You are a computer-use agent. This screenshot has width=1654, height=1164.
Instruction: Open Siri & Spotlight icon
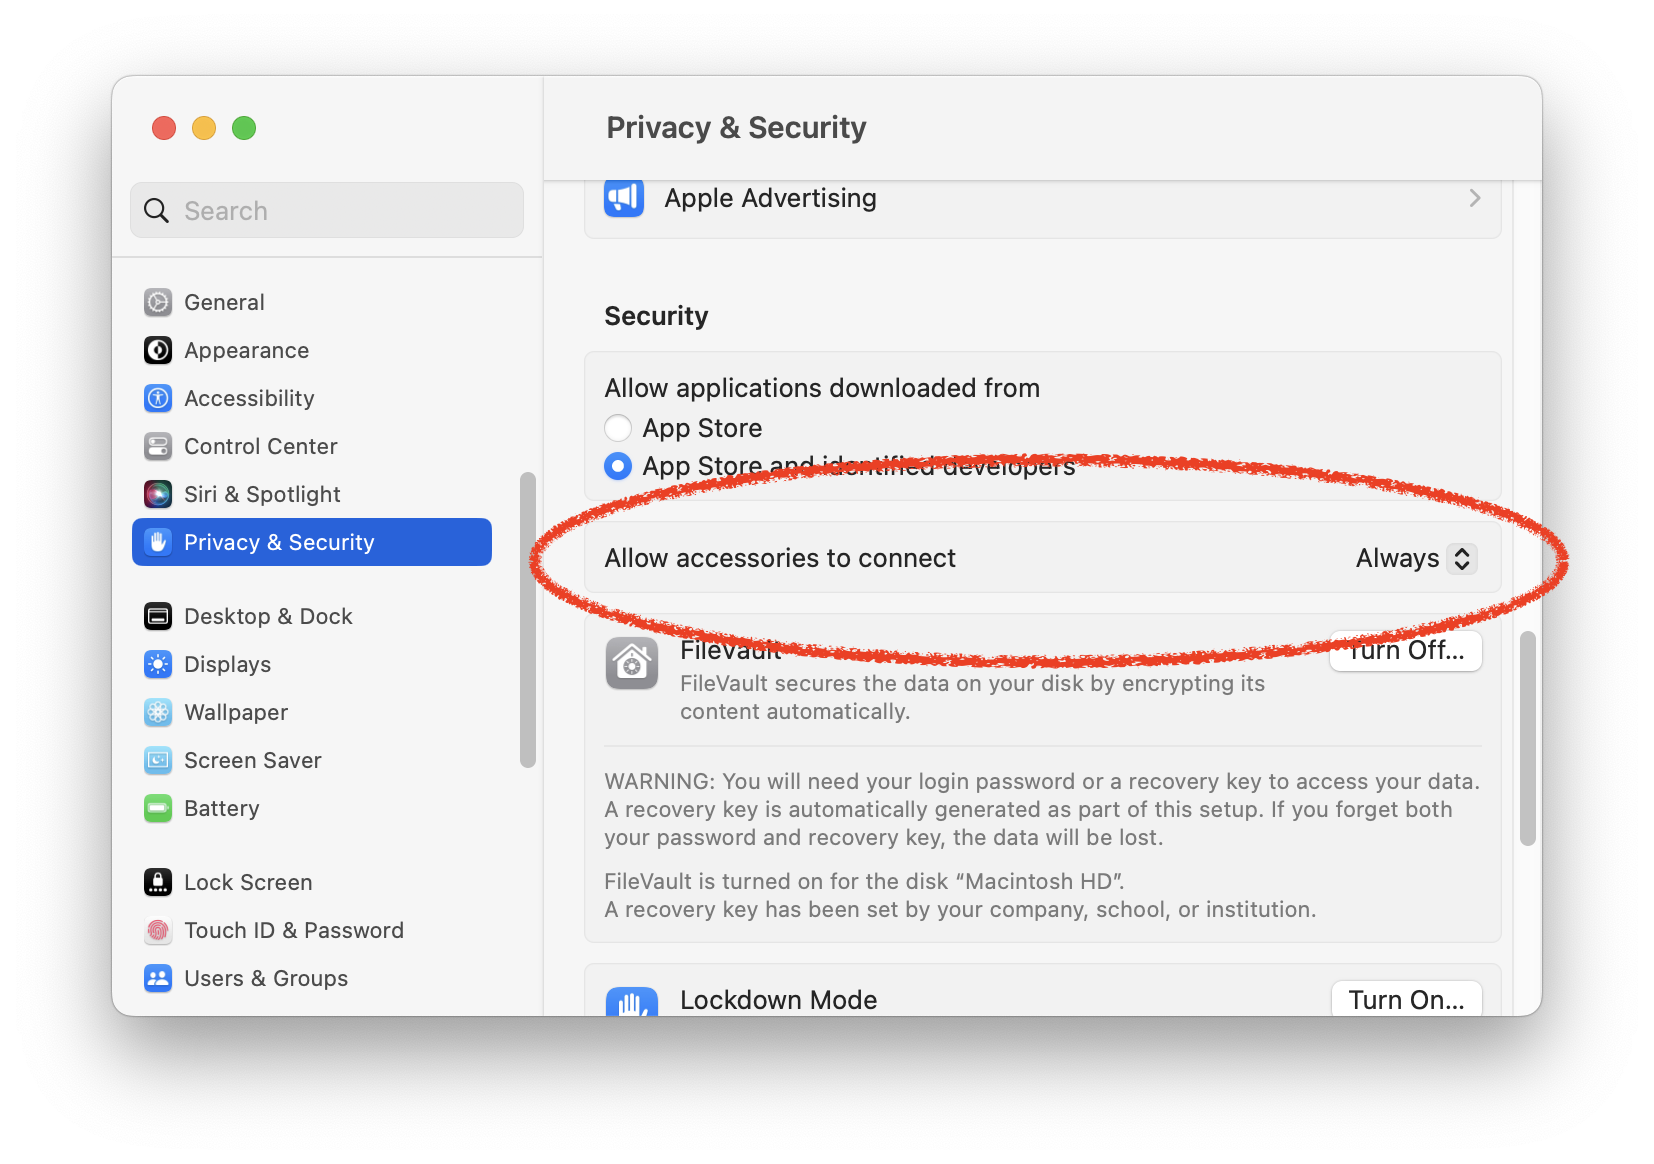coord(158,494)
